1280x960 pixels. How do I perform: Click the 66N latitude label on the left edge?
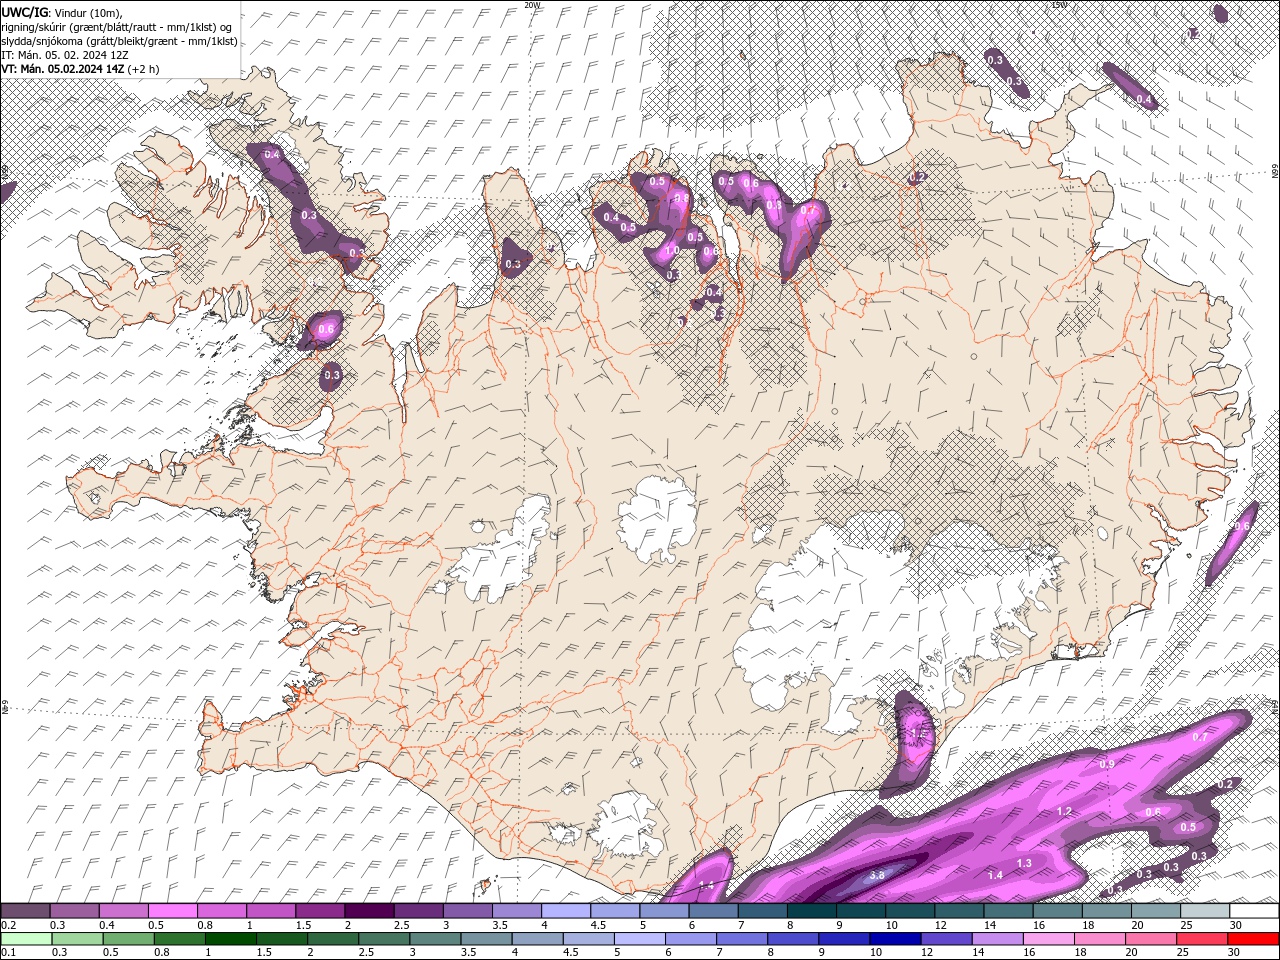[x=5, y=174]
